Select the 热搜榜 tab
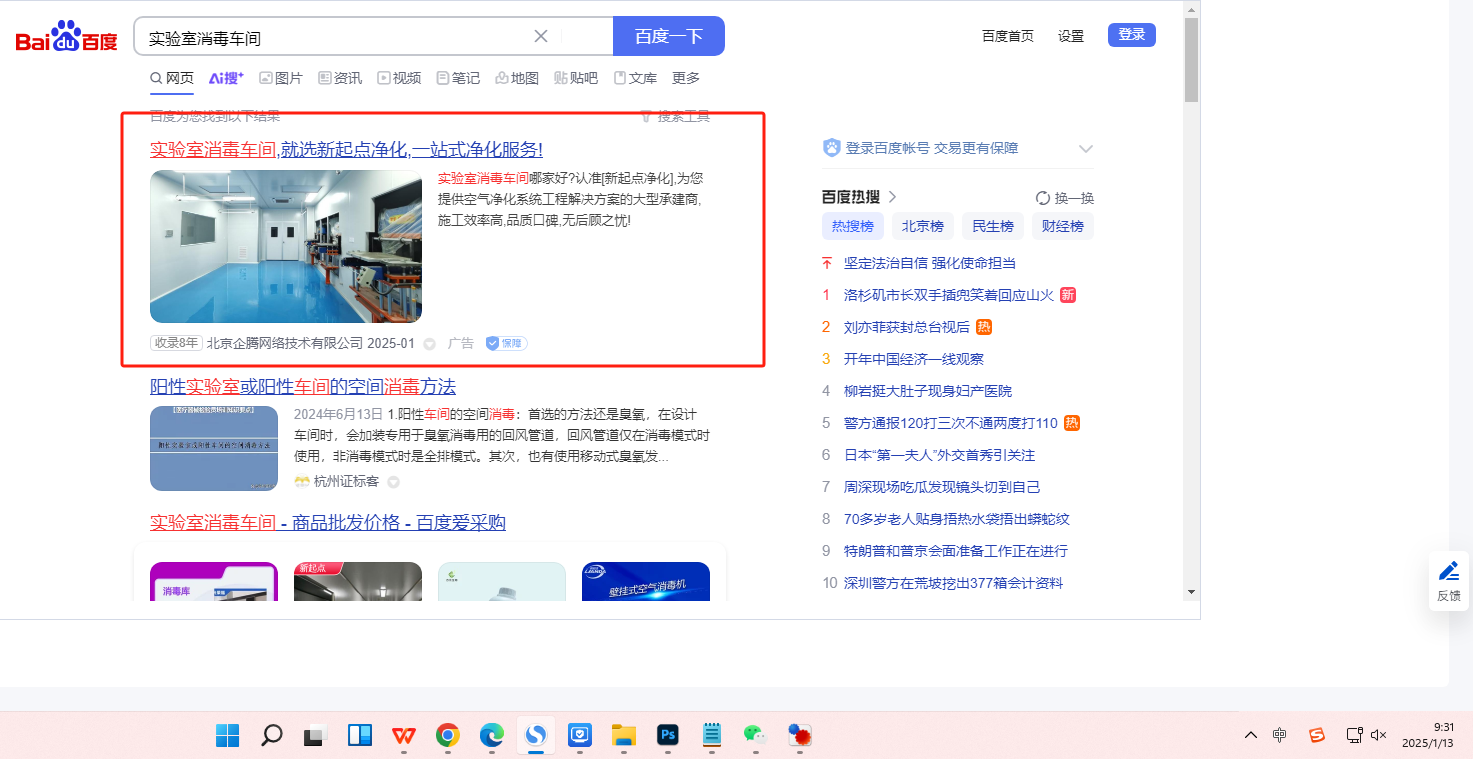Image resolution: width=1473 pixels, height=759 pixels. click(x=853, y=226)
